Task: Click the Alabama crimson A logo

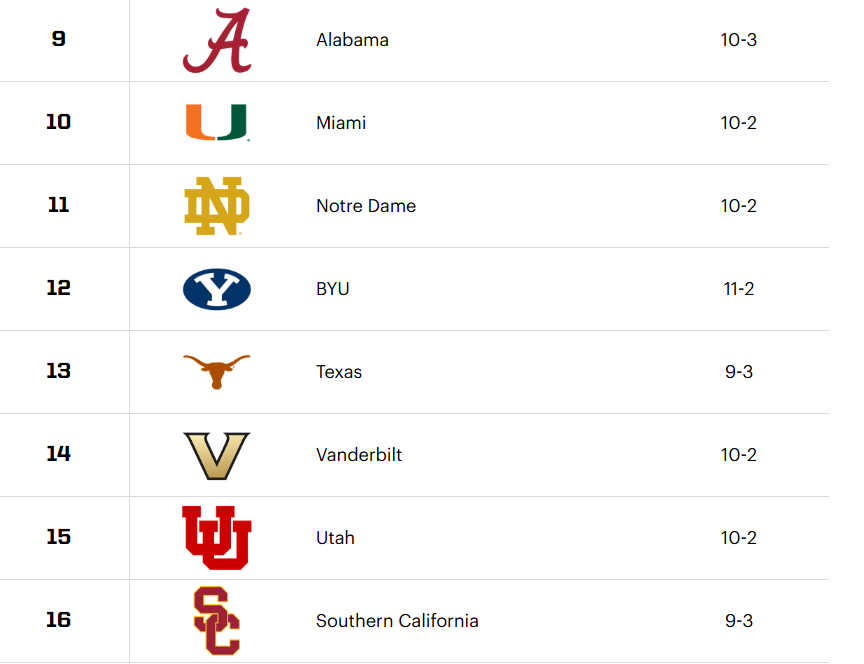Action: (x=216, y=41)
